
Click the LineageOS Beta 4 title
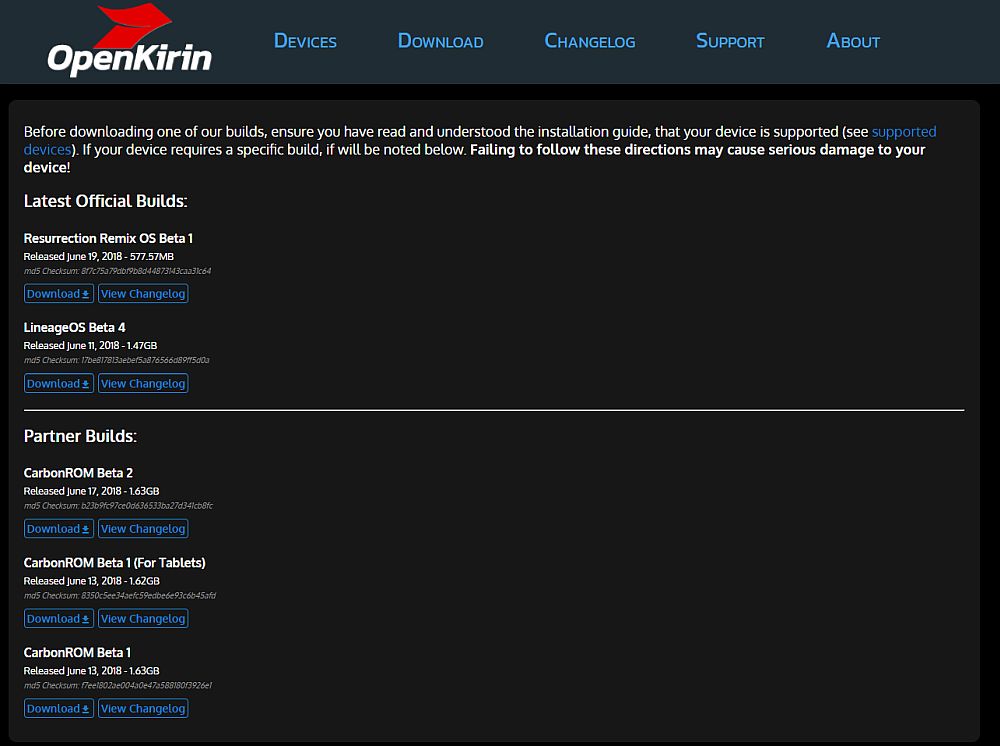[x=75, y=328]
